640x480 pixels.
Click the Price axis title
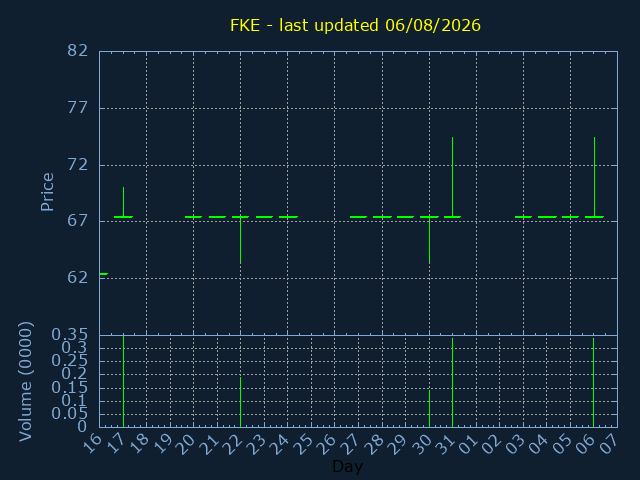[x=47, y=192]
